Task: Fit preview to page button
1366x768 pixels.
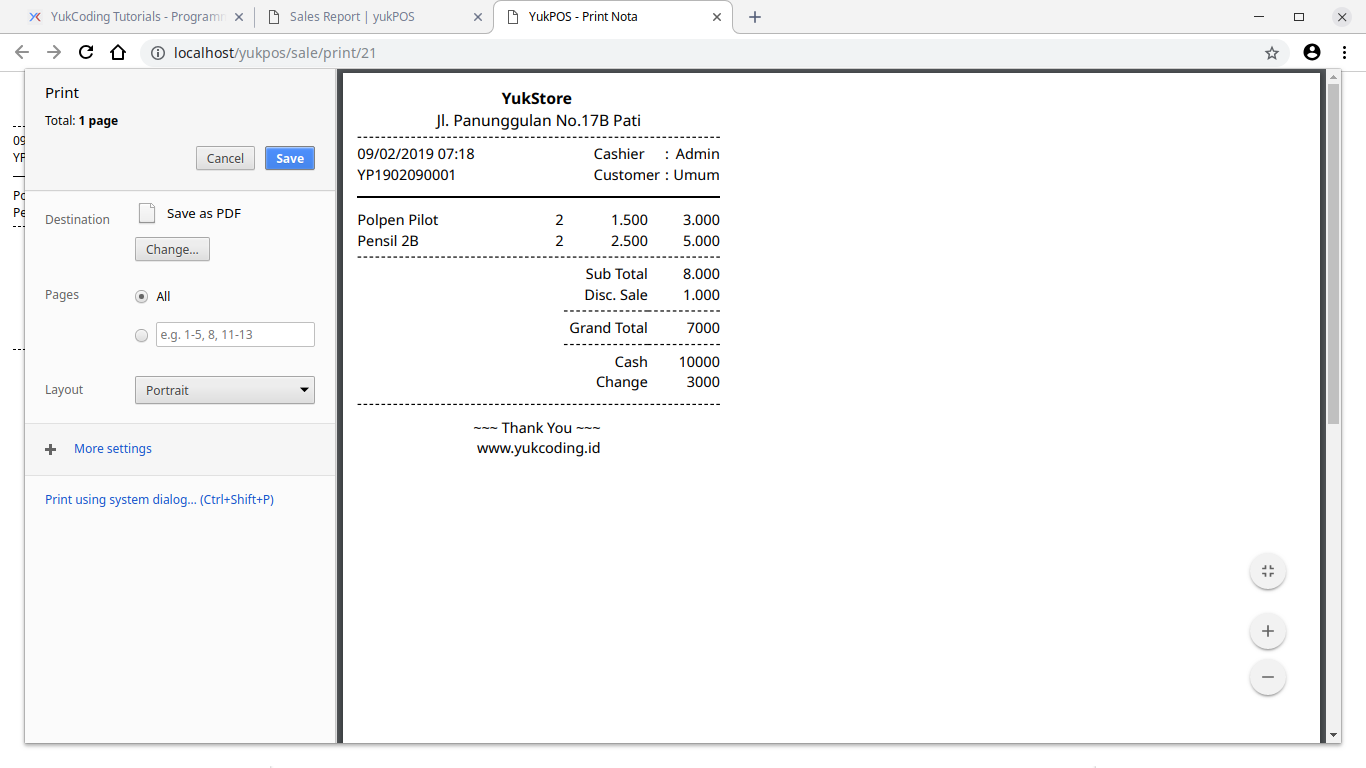Action: (x=1268, y=571)
